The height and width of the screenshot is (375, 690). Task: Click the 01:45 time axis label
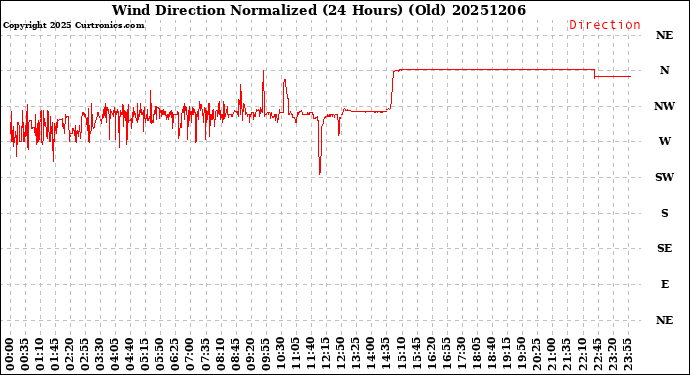coord(55,354)
